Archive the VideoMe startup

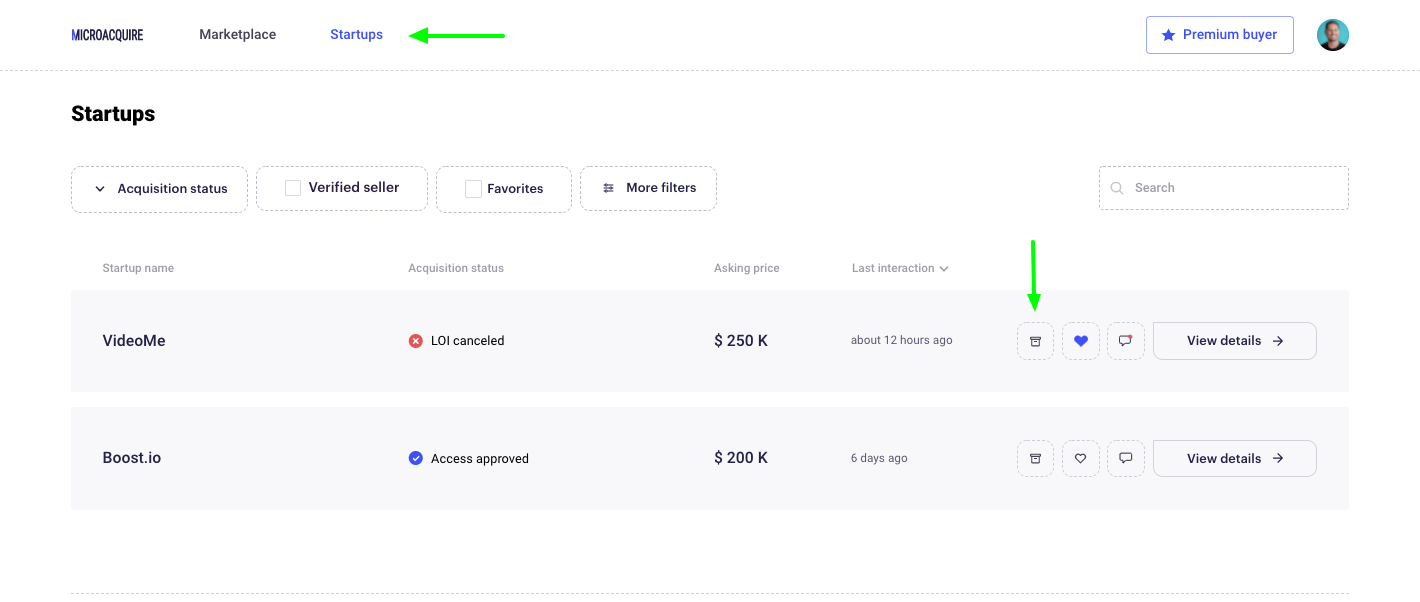pos(1035,341)
